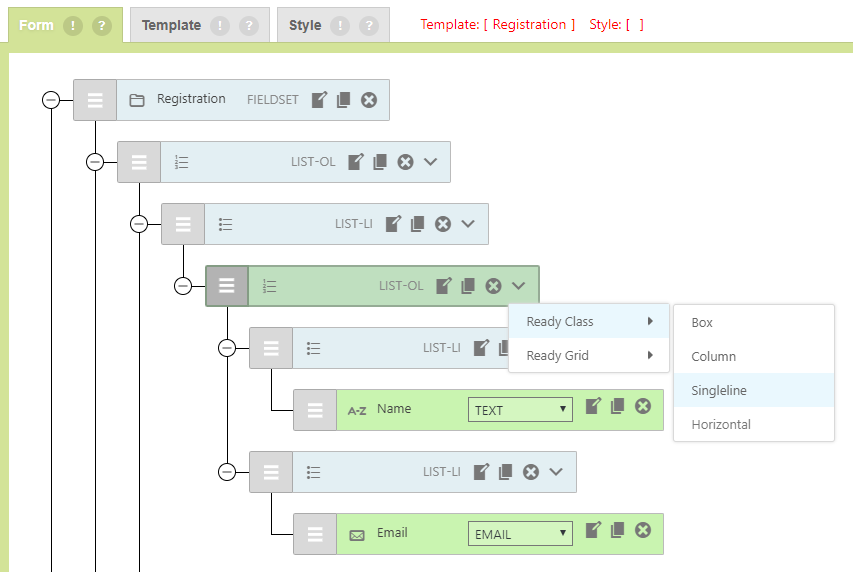Screen dimensions: 853x572
Task: Edit the Registration fieldset
Action: tap(319, 99)
